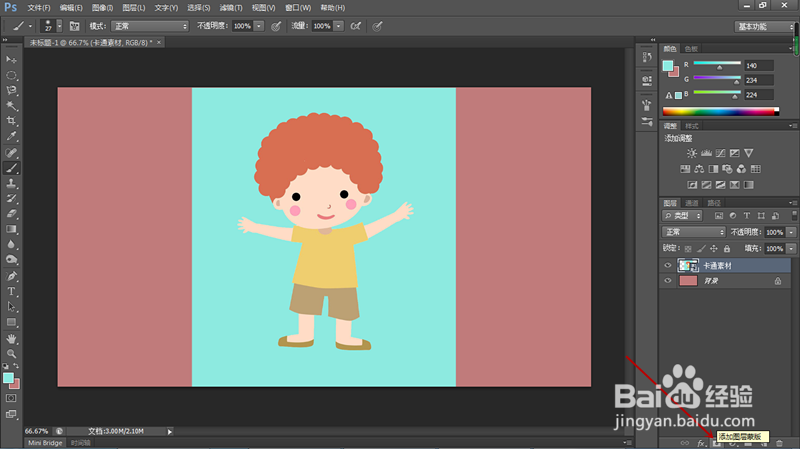The width and height of the screenshot is (800, 449).
Task: Open the Brush panel toggle icon
Action: [74, 26]
